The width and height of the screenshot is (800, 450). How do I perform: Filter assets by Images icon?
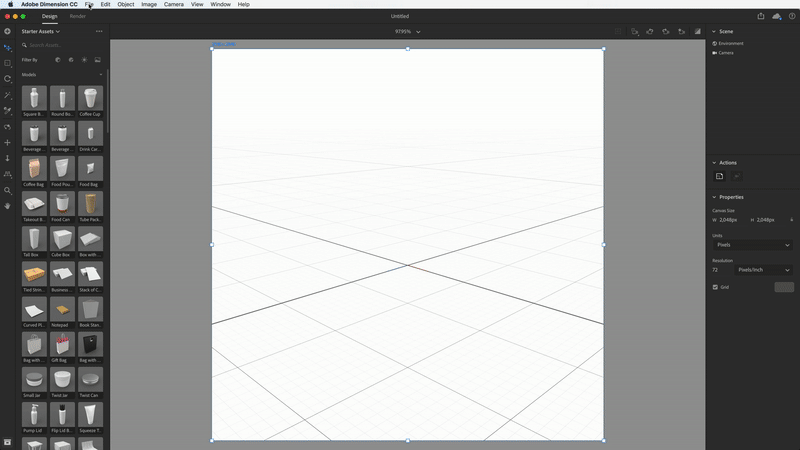coord(98,60)
